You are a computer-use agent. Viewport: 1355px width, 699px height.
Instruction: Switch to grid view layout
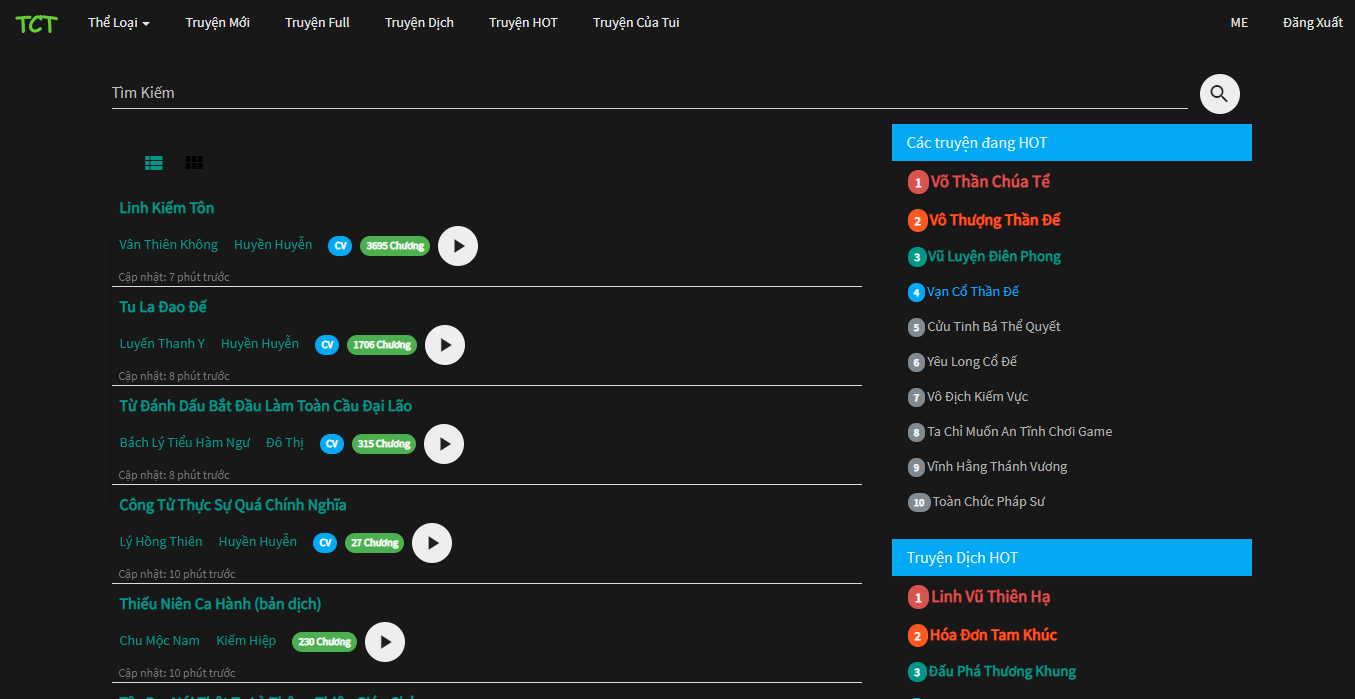(194, 163)
